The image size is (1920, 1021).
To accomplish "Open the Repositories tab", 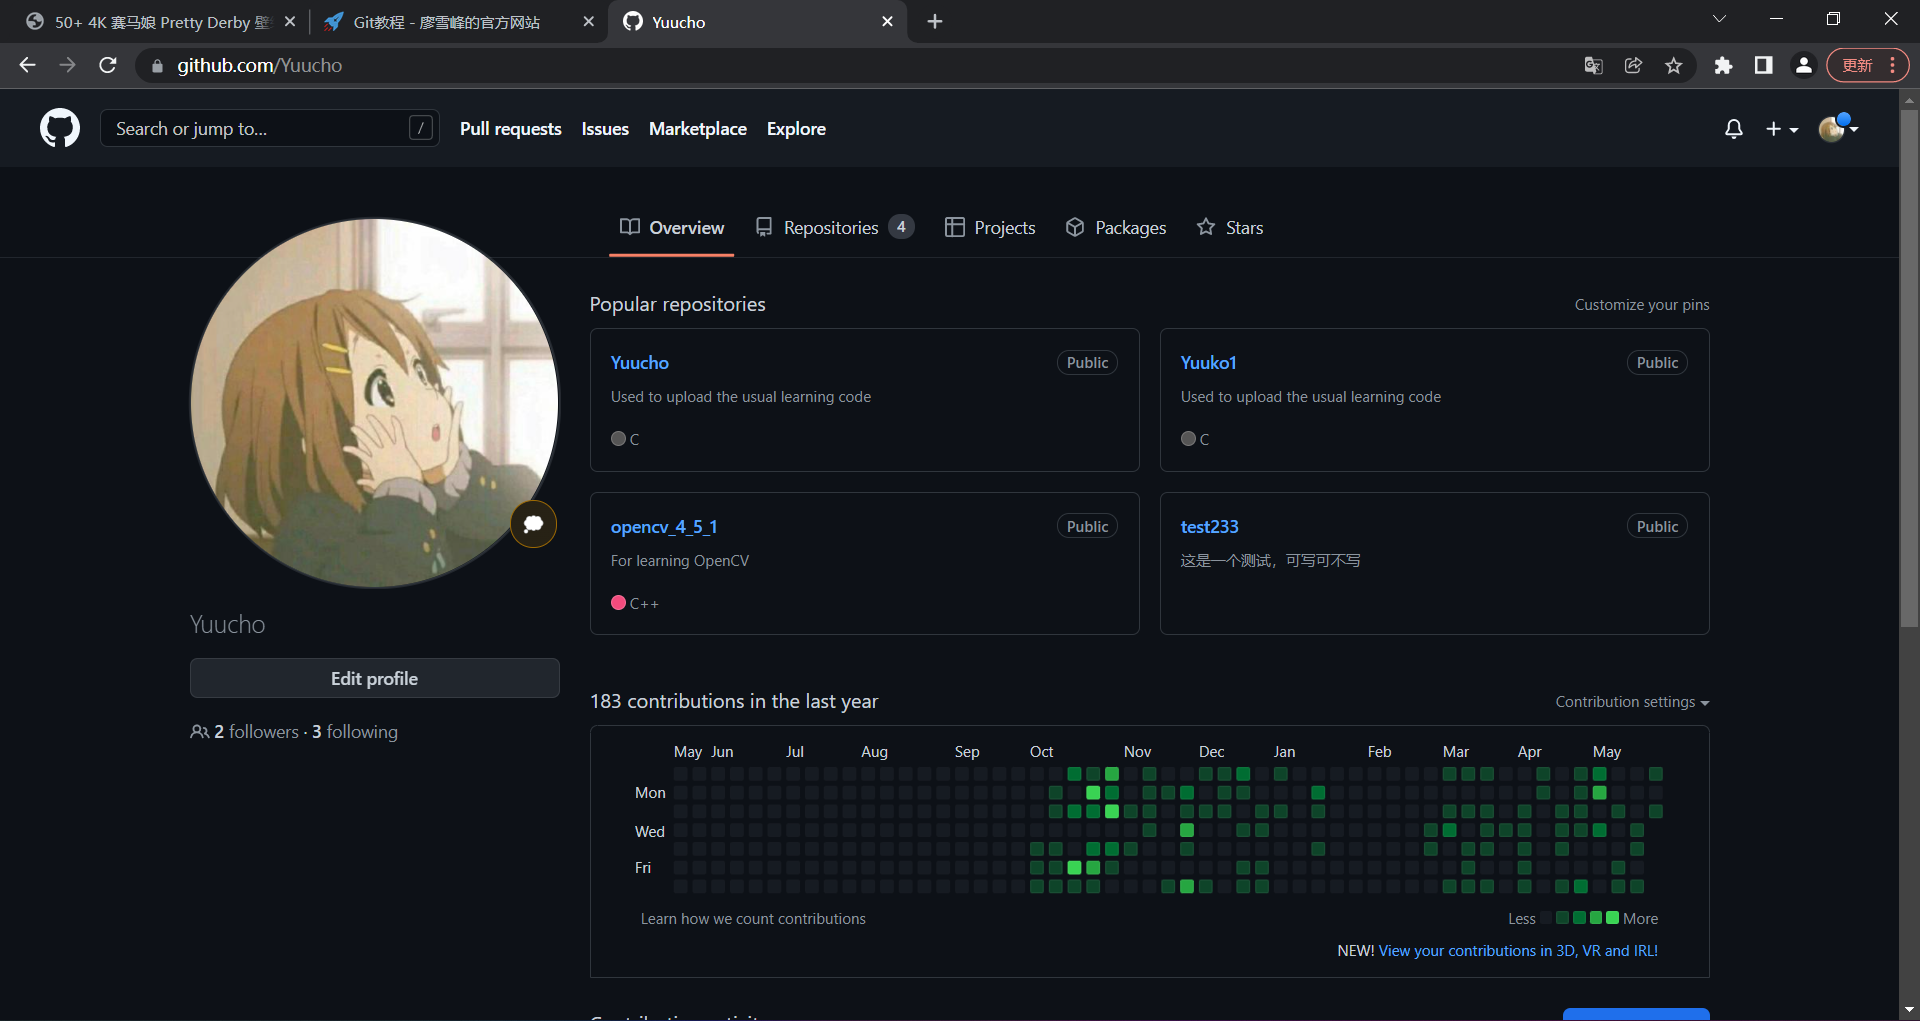I will tap(834, 228).
